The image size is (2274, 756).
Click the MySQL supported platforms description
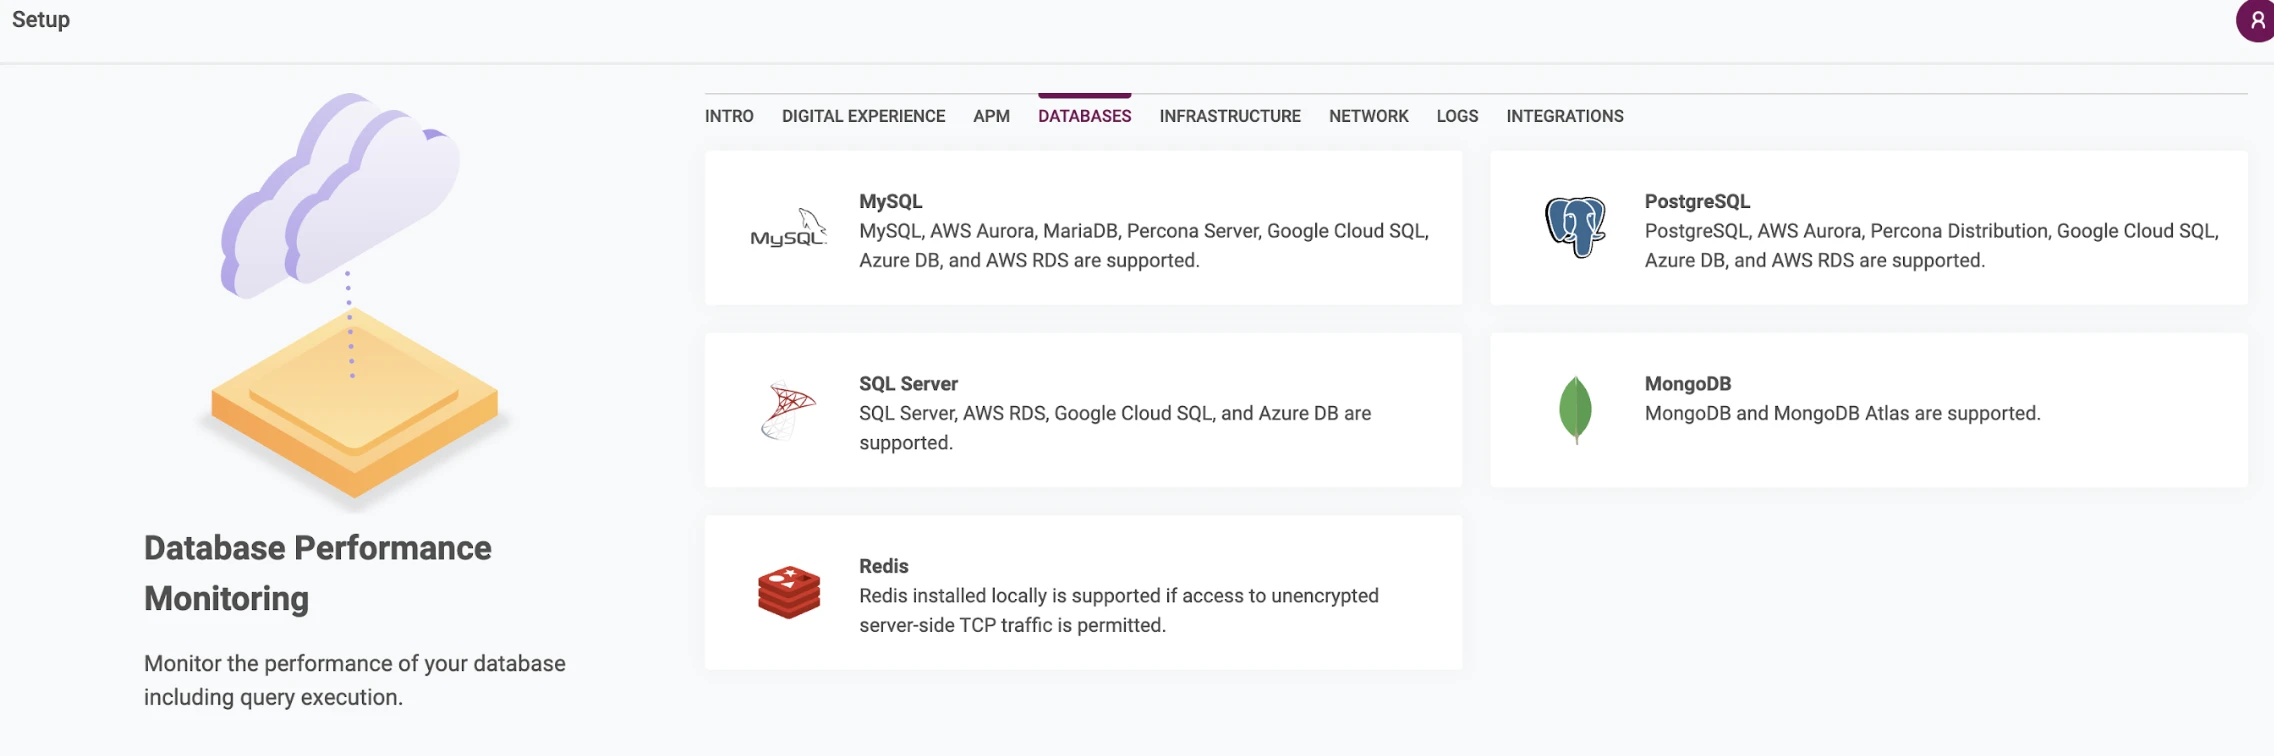[x=1144, y=246]
